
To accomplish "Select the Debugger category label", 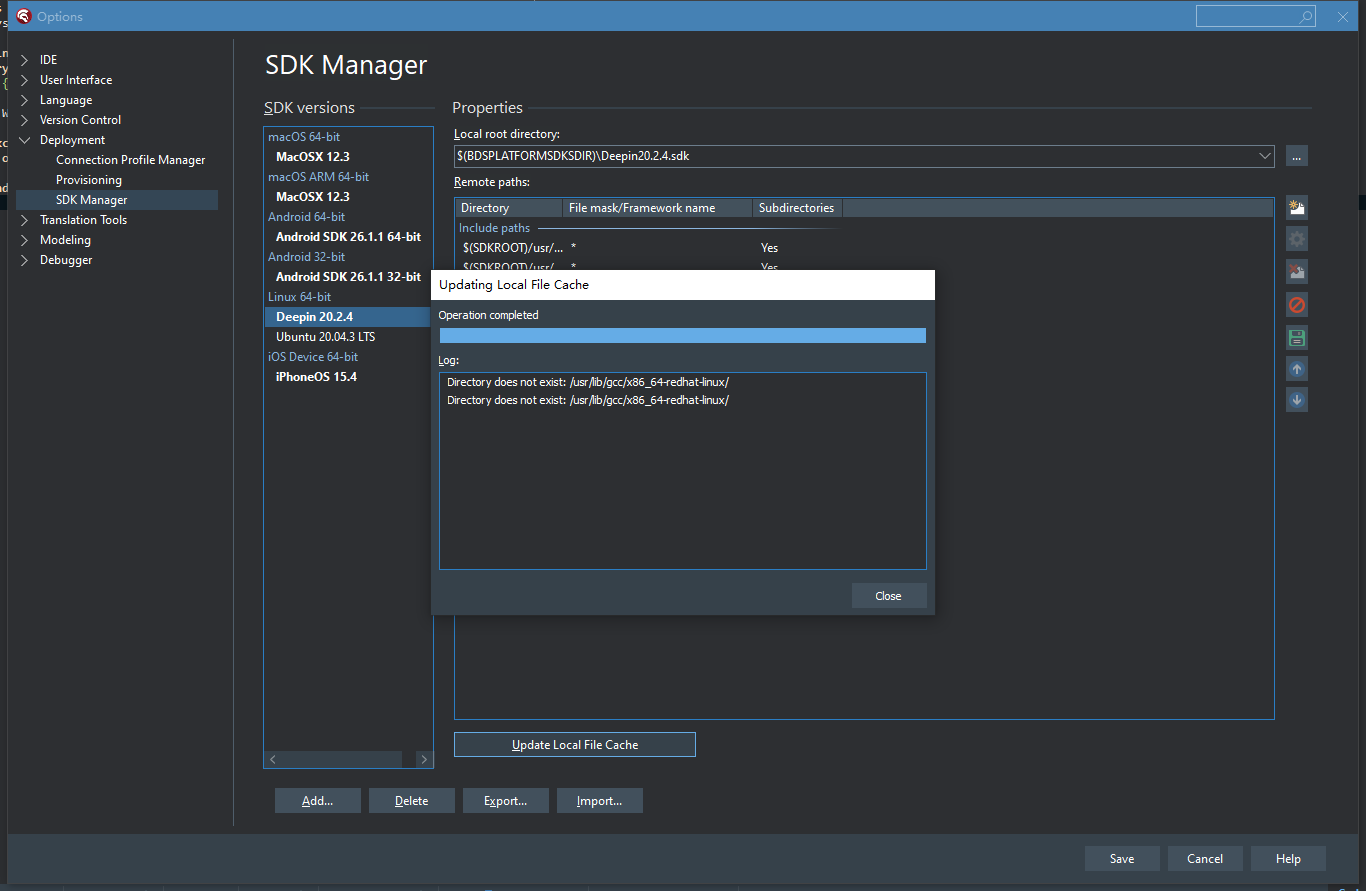I will (66, 260).
